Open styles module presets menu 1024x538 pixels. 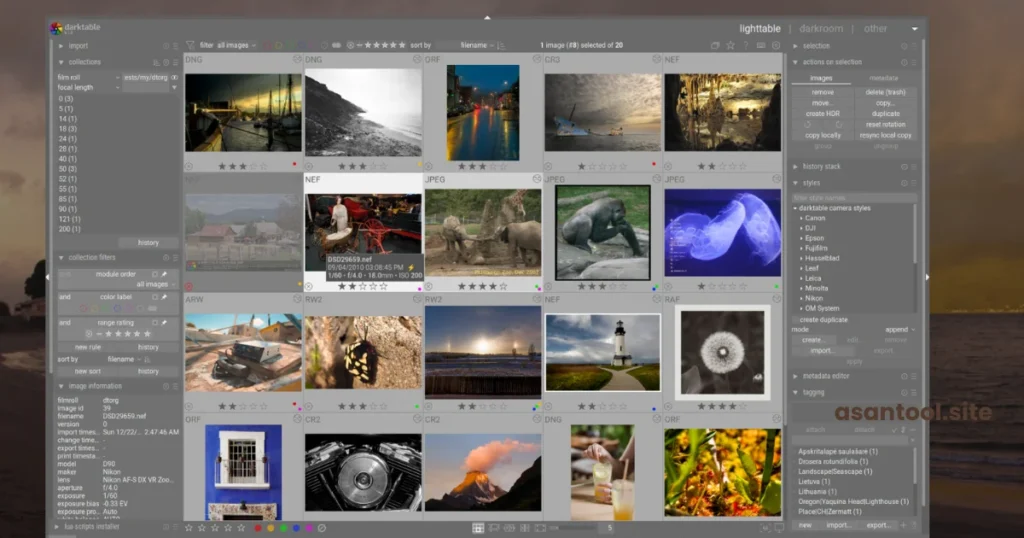[x=914, y=183]
